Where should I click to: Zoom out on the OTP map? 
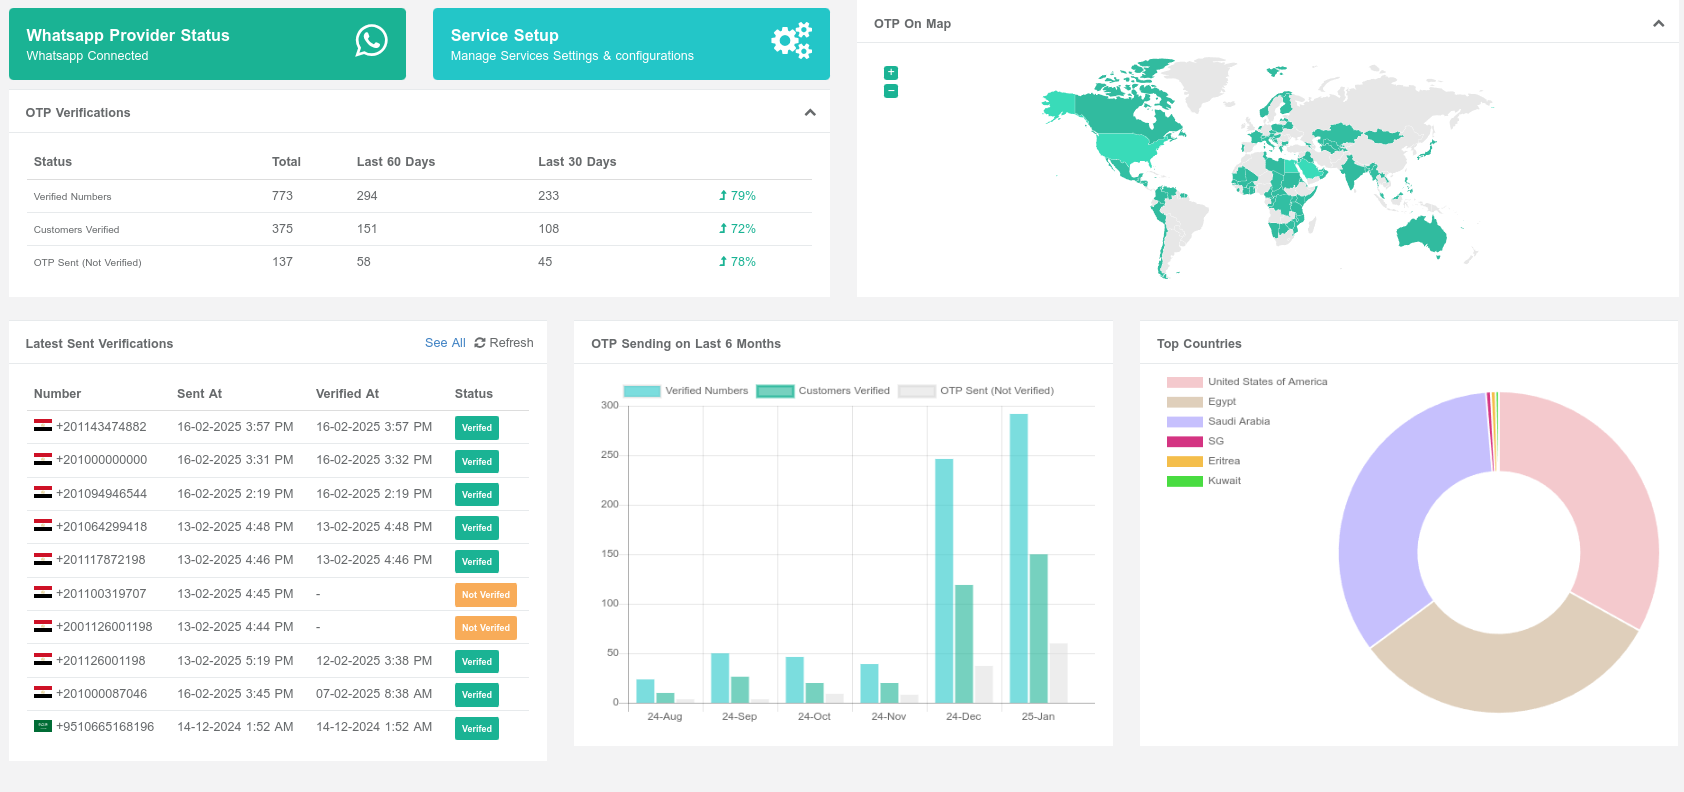coord(891,91)
